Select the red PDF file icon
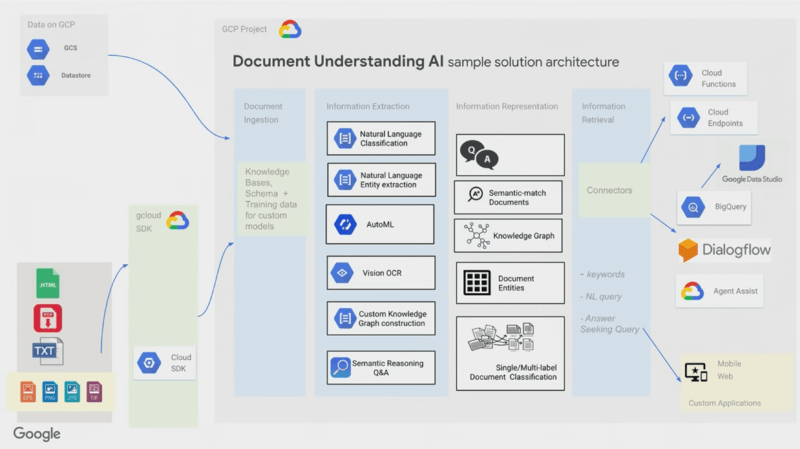800x449 pixels. [x=47, y=318]
